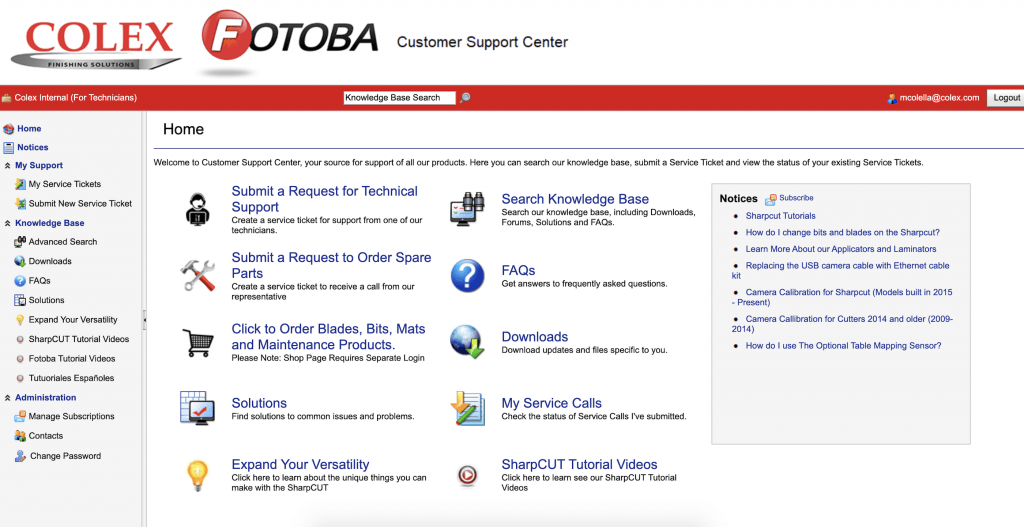The image size is (1024, 527).
Task: Click the user icon beside mcolella@colex.com
Action: (x=892, y=98)
